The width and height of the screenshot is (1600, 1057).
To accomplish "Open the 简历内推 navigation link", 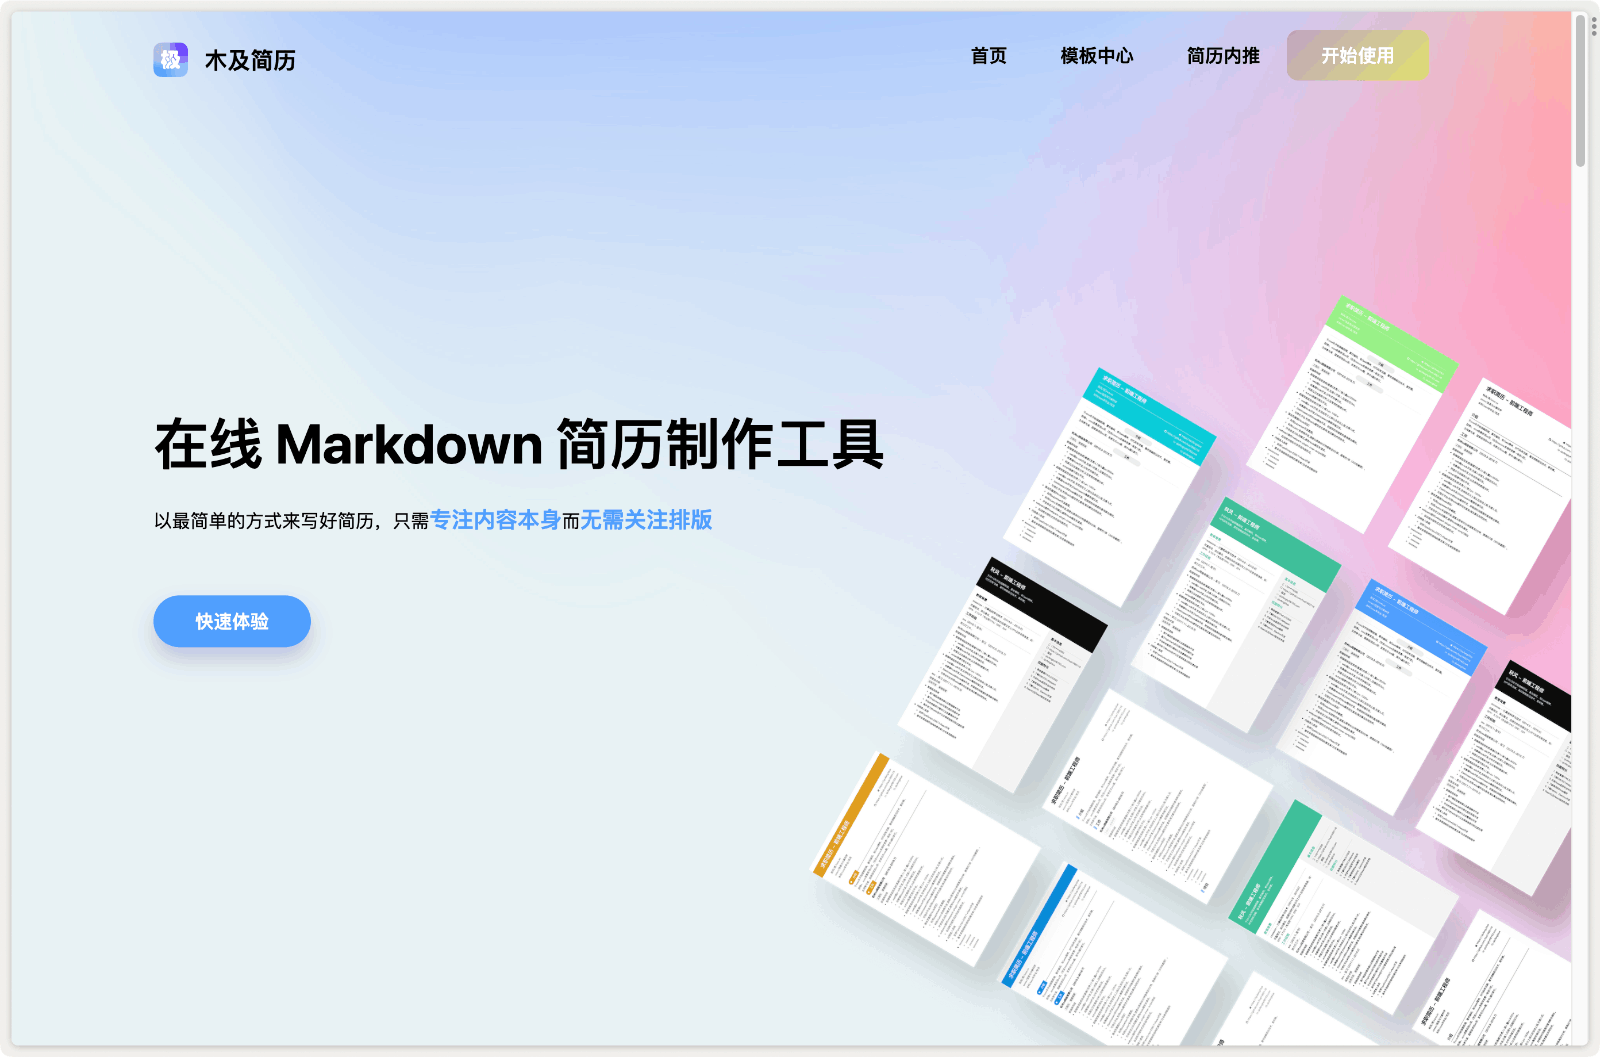I will [1223, 56].
